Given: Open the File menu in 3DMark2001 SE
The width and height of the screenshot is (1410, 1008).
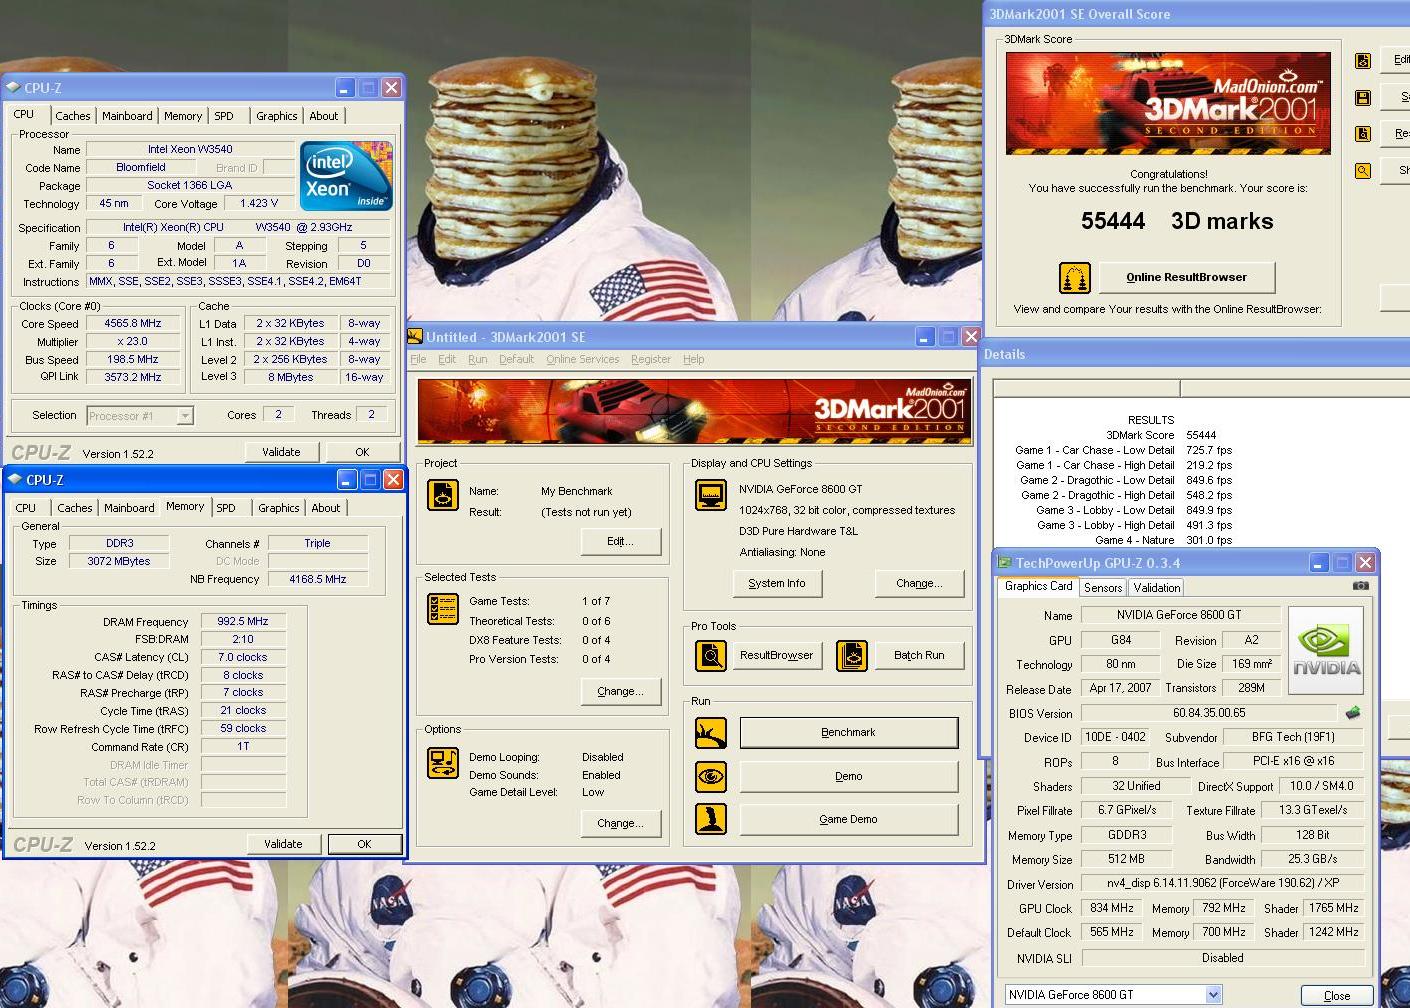Looking at the screenshot, I should [418, 359].
